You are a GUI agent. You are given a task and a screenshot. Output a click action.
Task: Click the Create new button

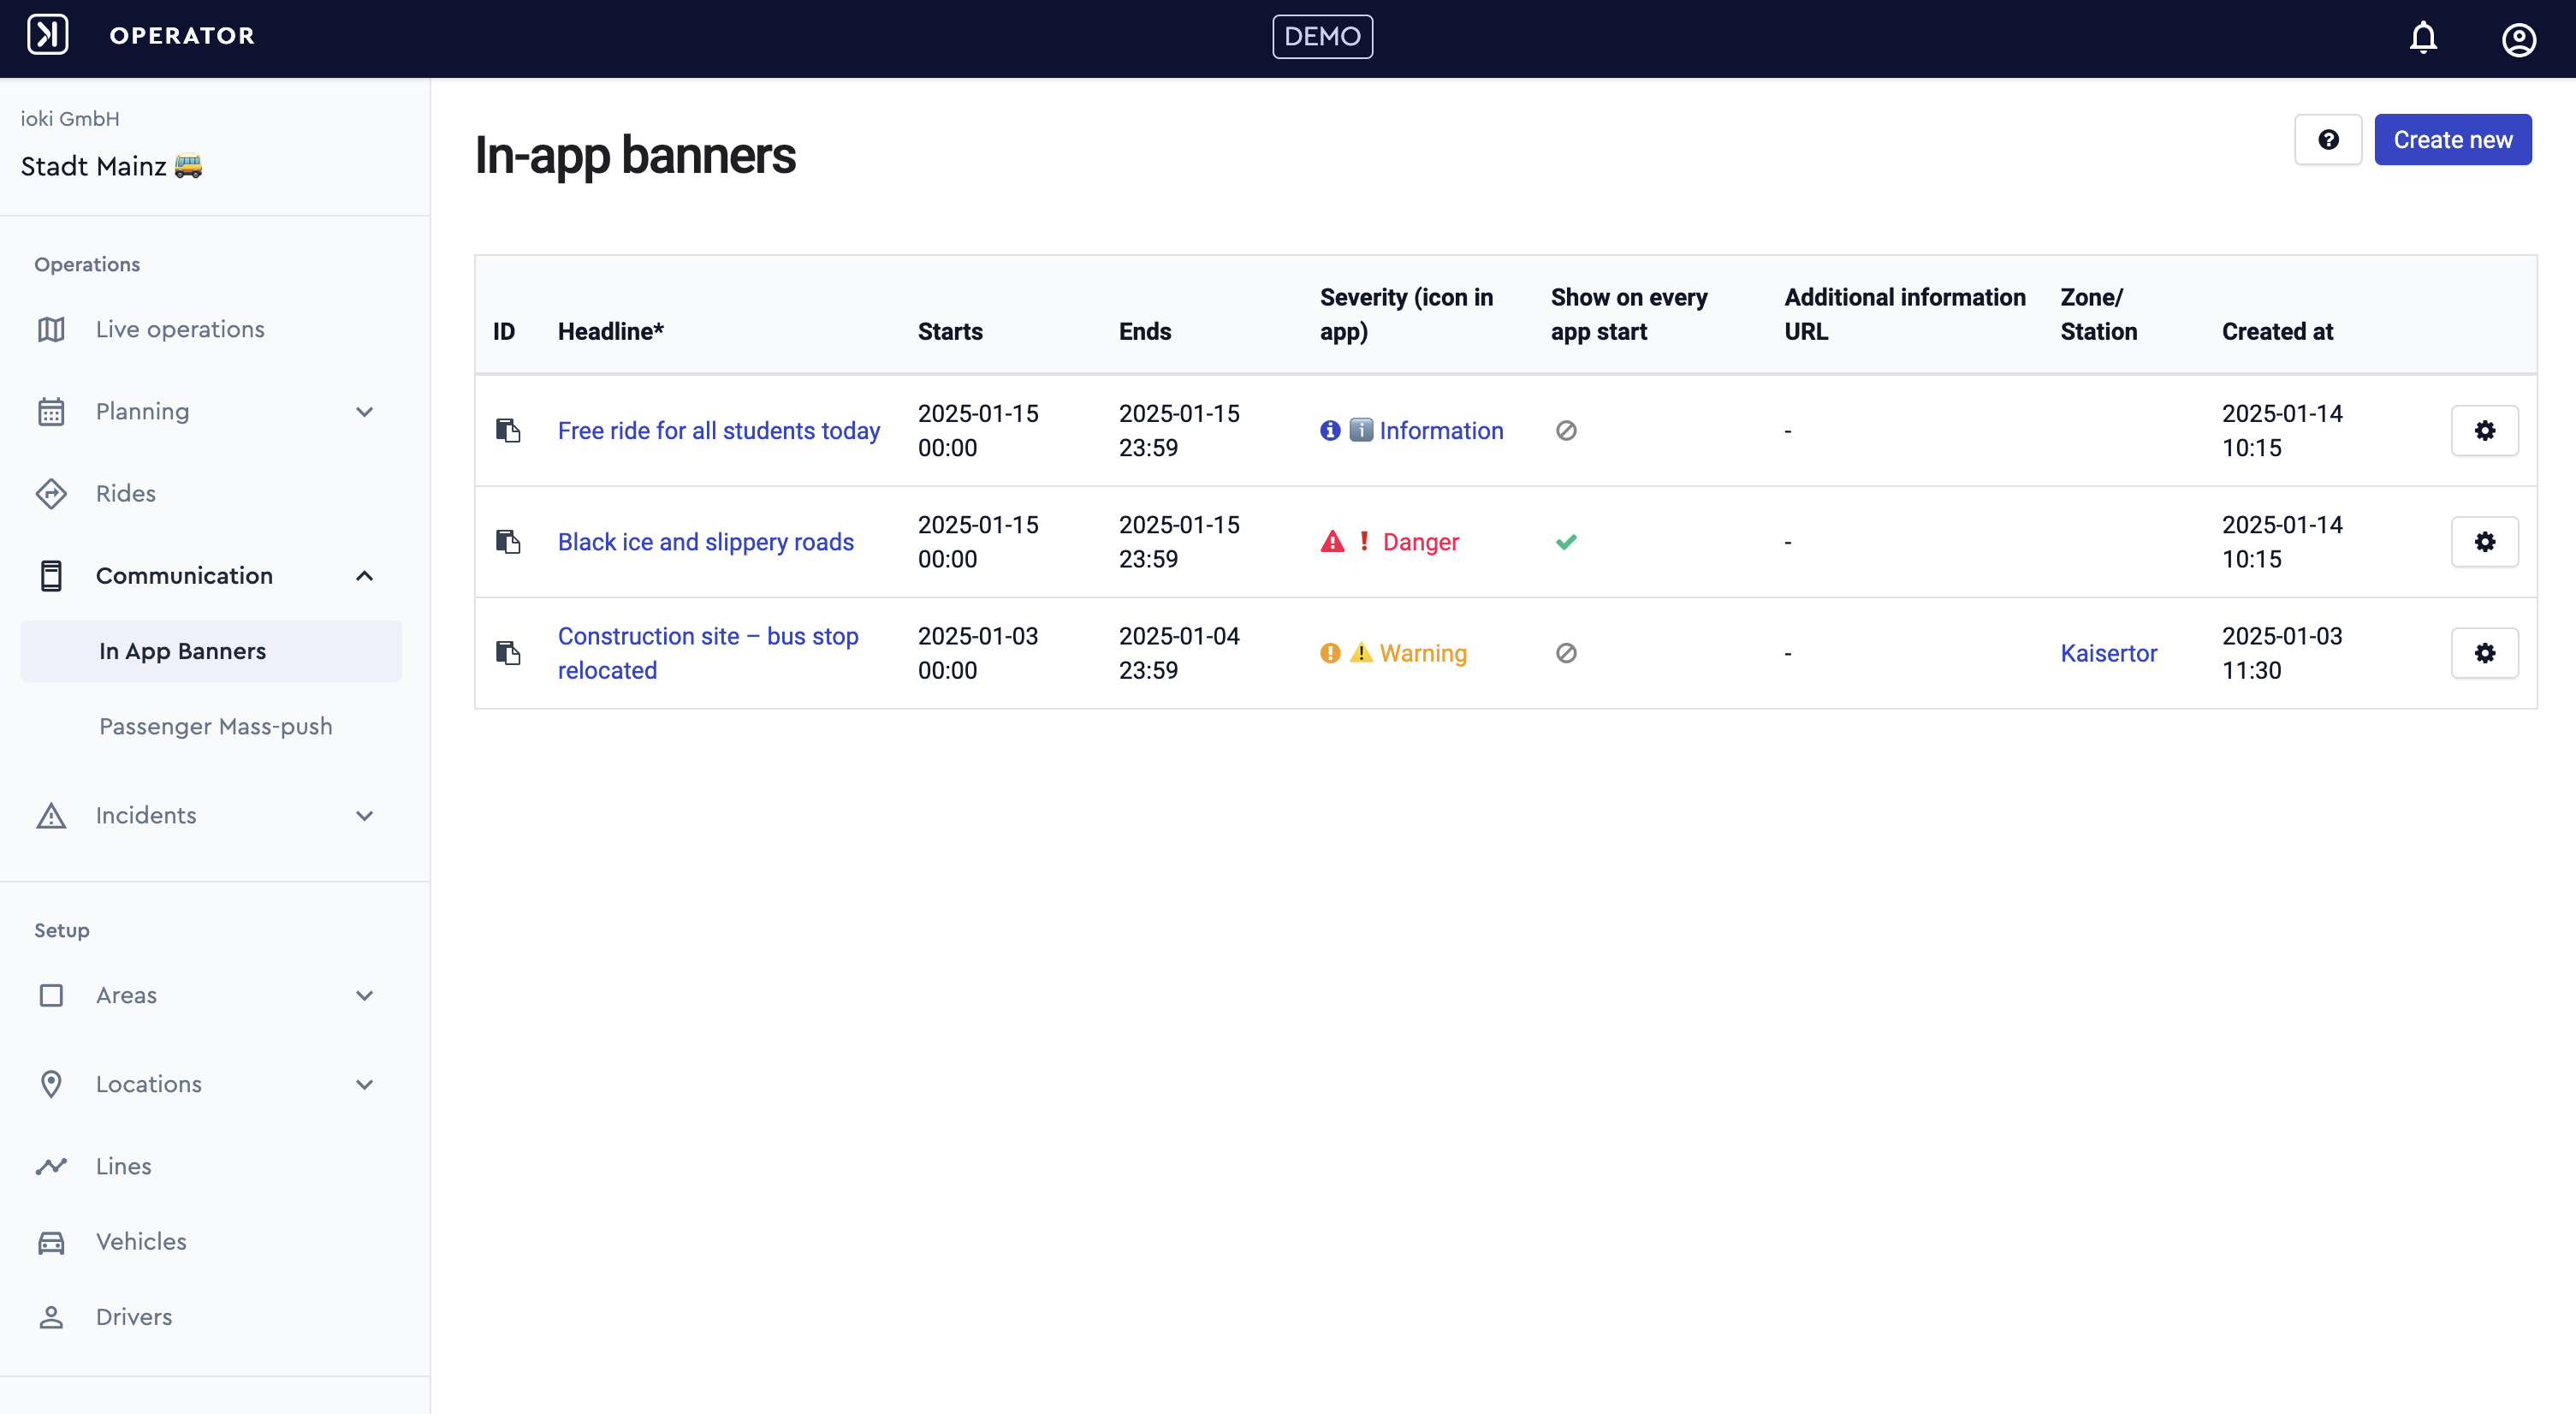[x=2452, y=140]
